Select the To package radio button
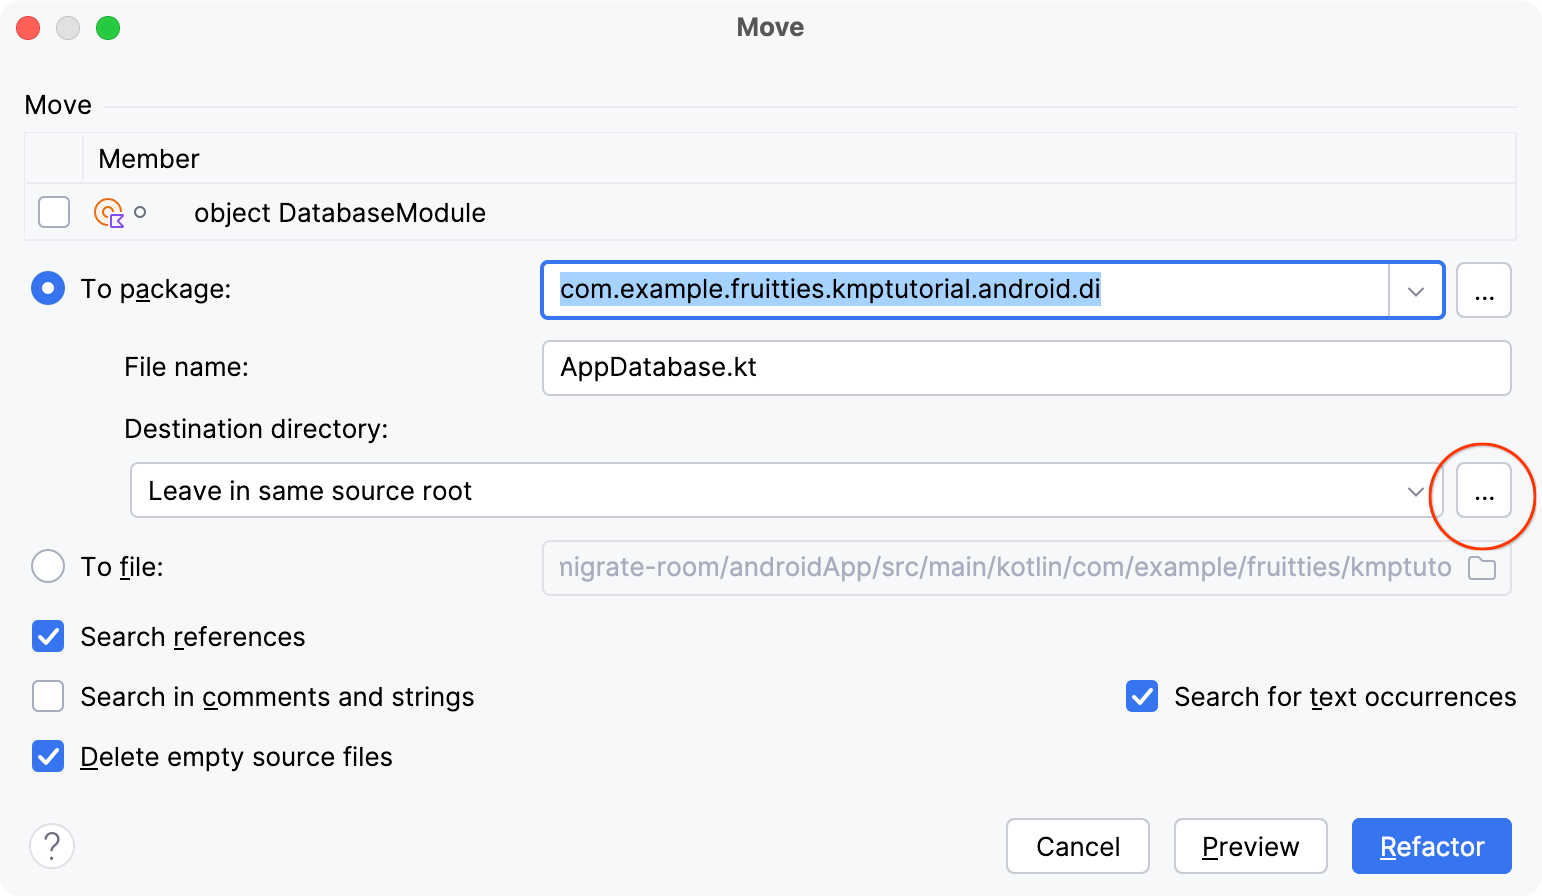This screenshot has width=1542, height=896. click(48, 289)
